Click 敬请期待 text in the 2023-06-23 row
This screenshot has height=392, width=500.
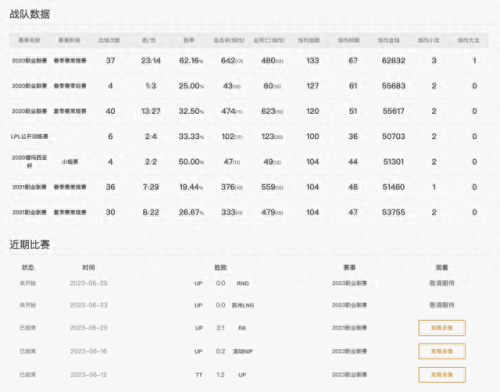442,305
